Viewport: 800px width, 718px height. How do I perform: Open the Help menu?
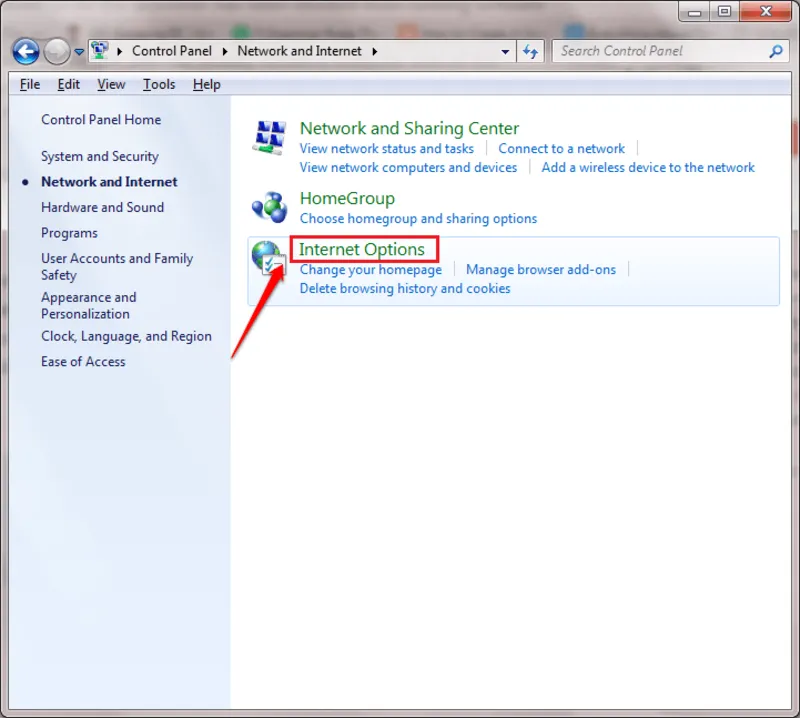[207, 84]
